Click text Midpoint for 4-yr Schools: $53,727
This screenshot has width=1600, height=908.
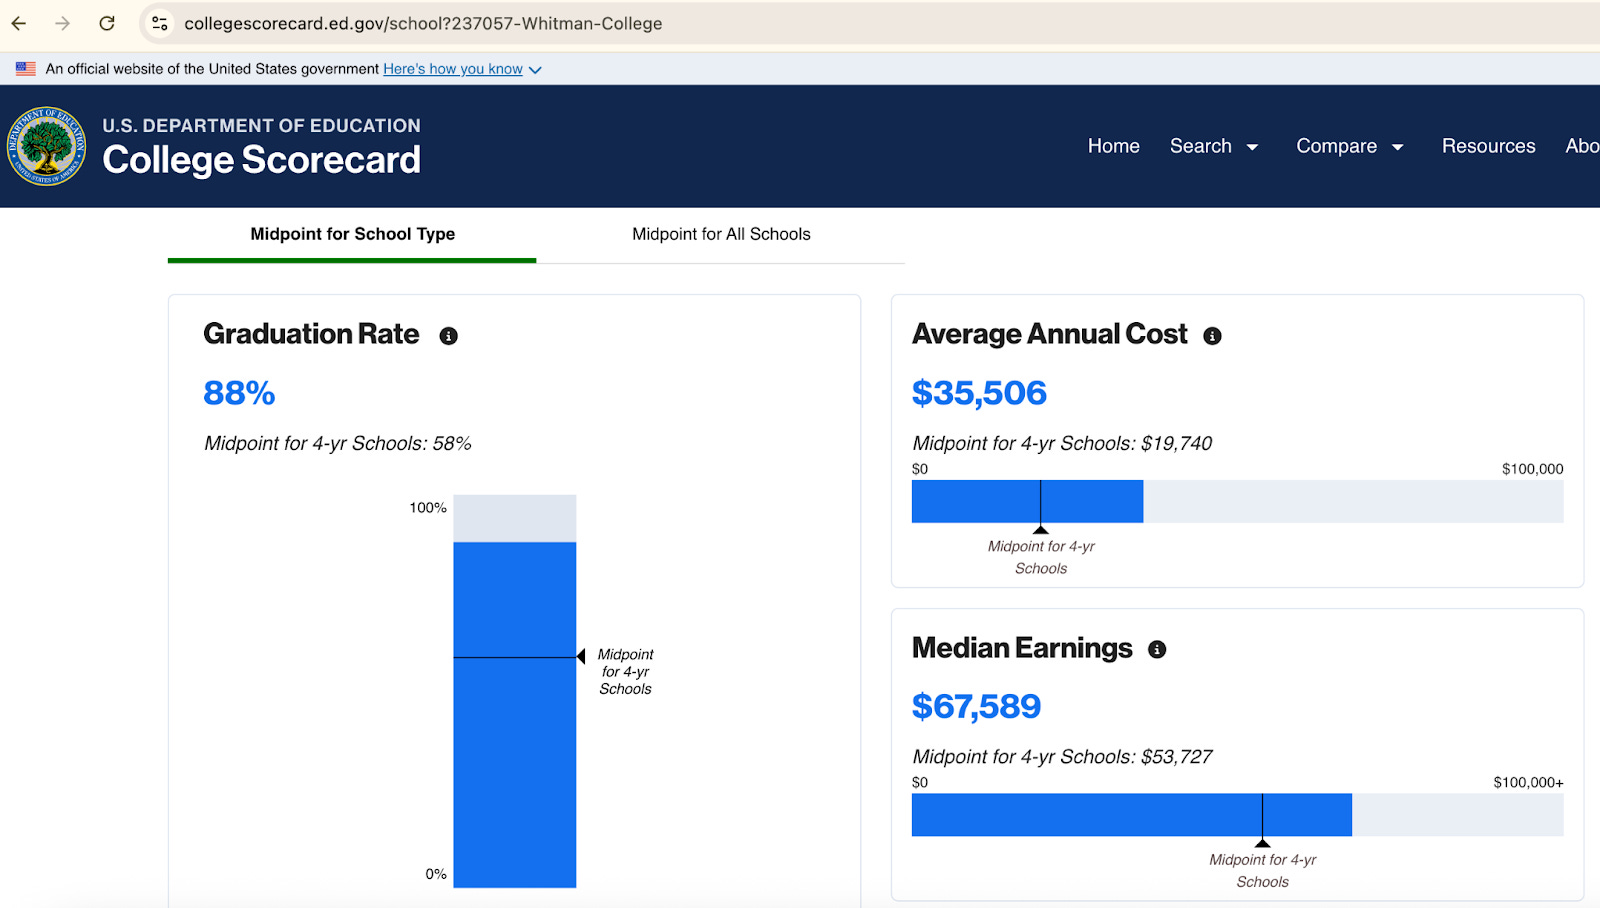tap(1062, 757)
